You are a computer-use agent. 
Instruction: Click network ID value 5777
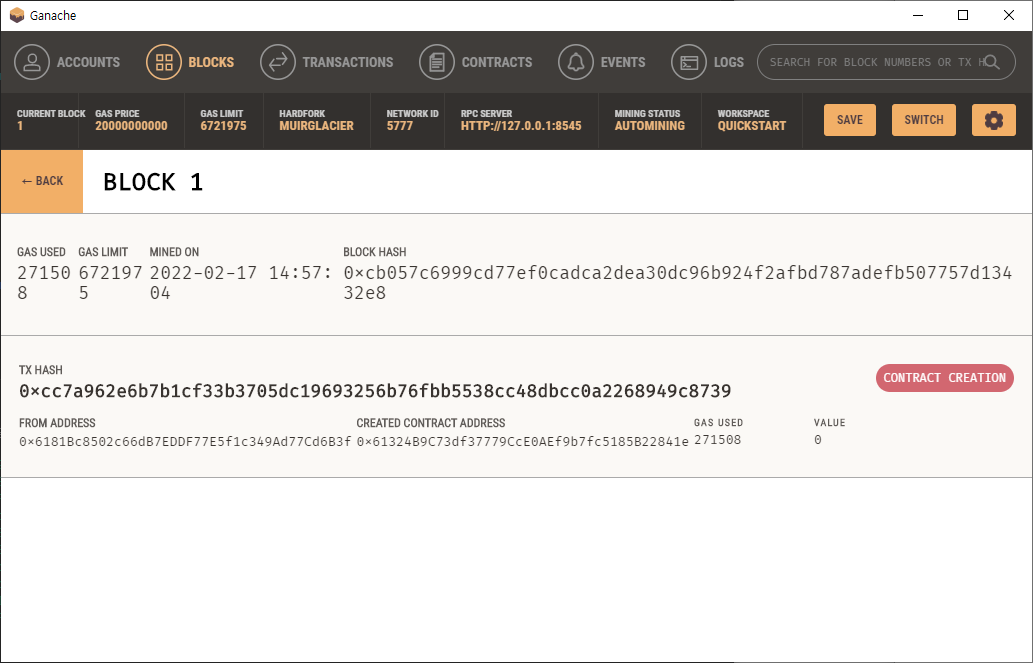coord(400,126)
